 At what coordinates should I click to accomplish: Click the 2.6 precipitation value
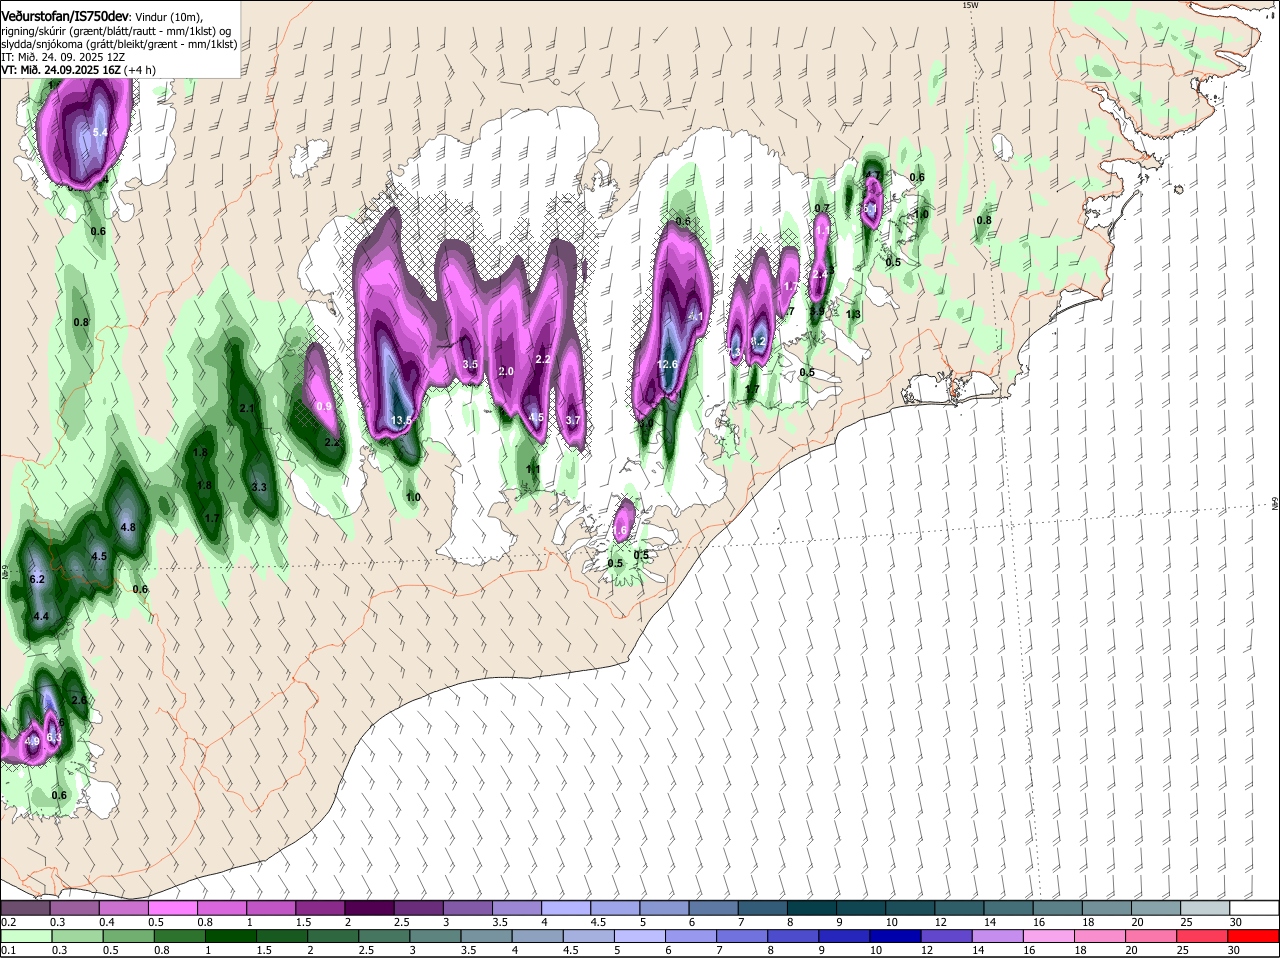[79, 700]
